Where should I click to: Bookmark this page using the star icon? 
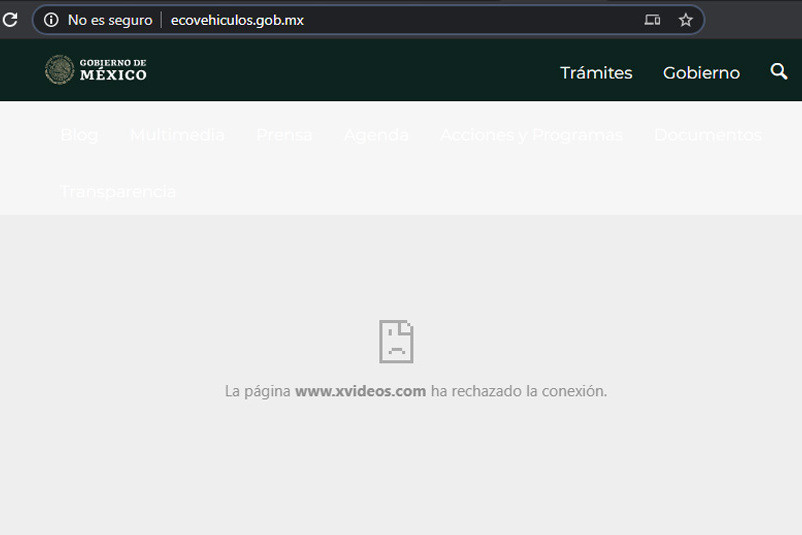tap(686, 20)
